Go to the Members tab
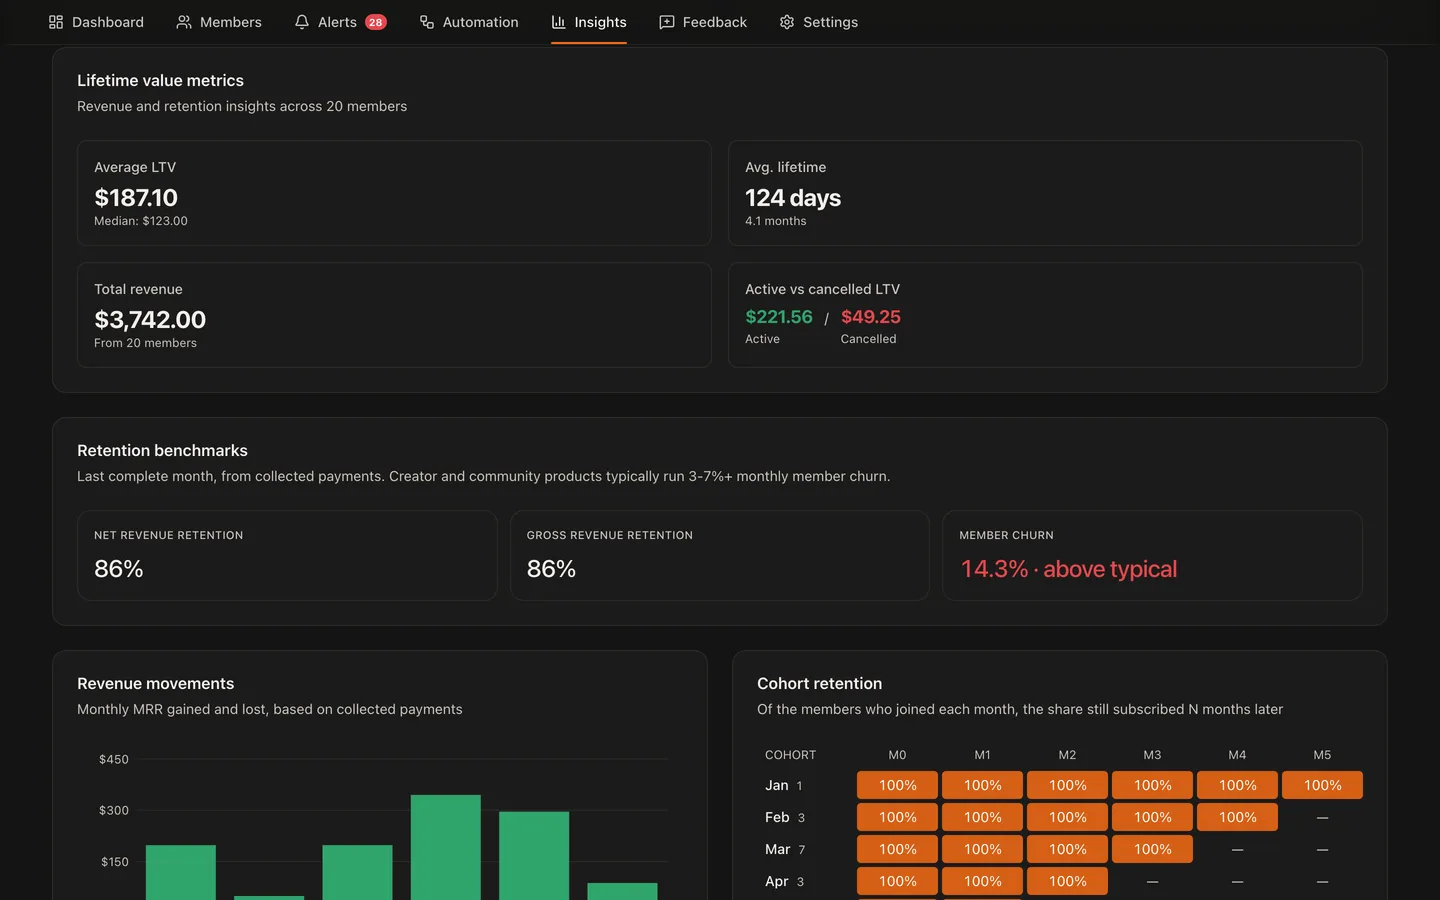Image resolution: width=1440 pixels, height=900 pixels. click(x=219, y=22)
